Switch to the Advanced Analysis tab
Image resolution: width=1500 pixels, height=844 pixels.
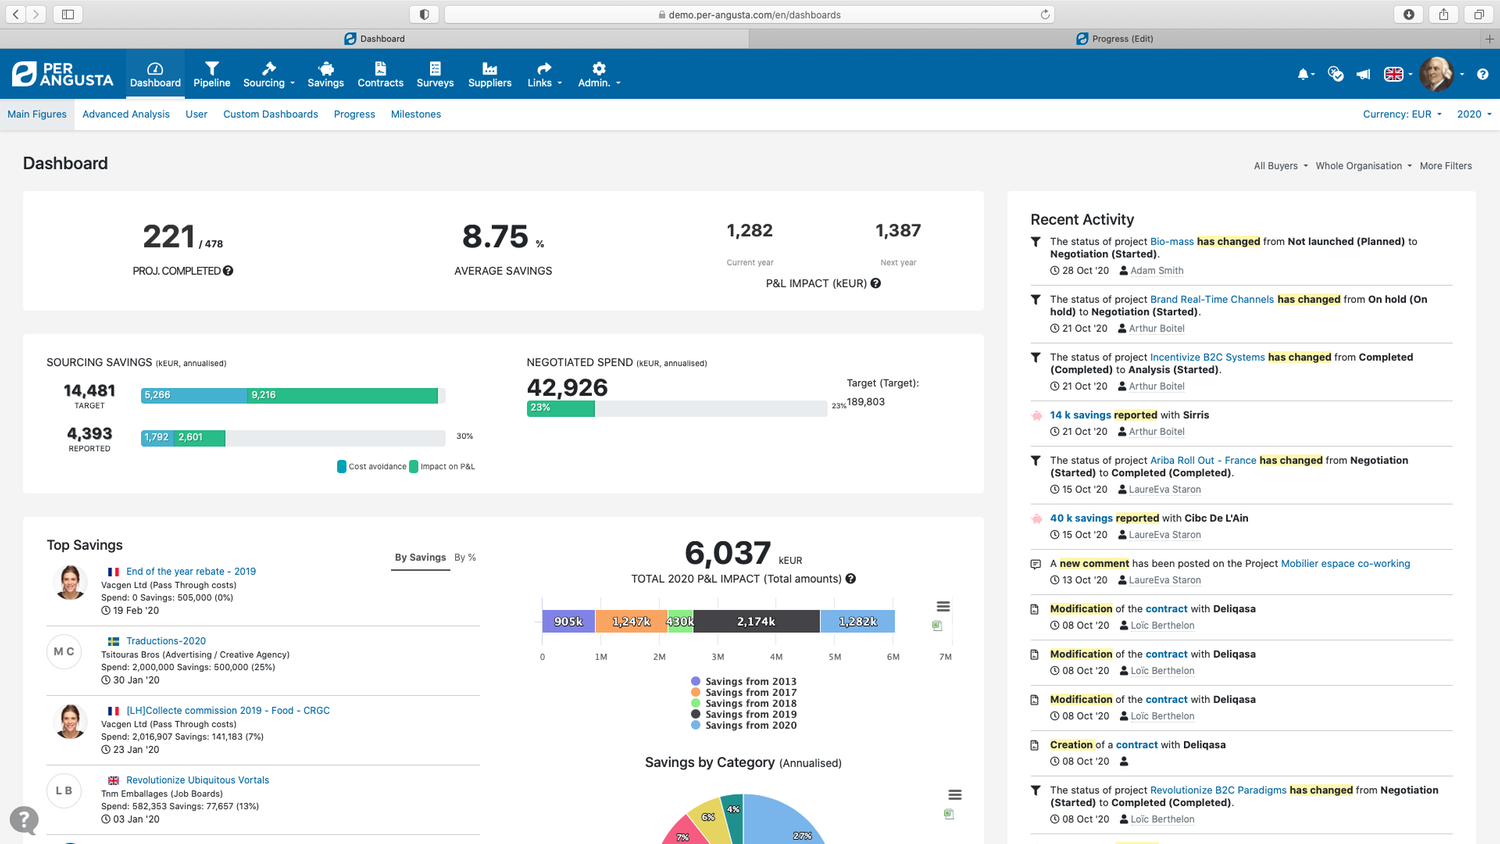pyautogui.click(x=126, y=114)
